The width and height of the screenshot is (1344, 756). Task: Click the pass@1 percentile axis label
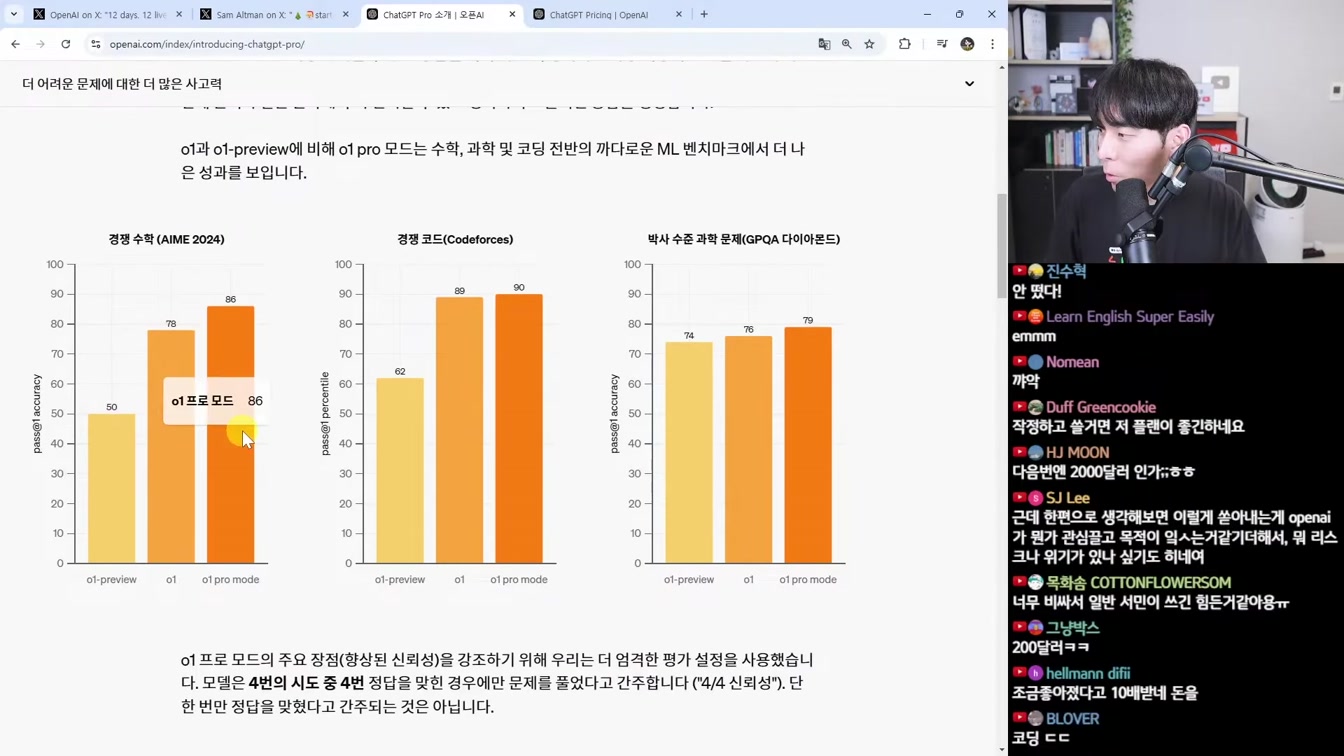325,414
